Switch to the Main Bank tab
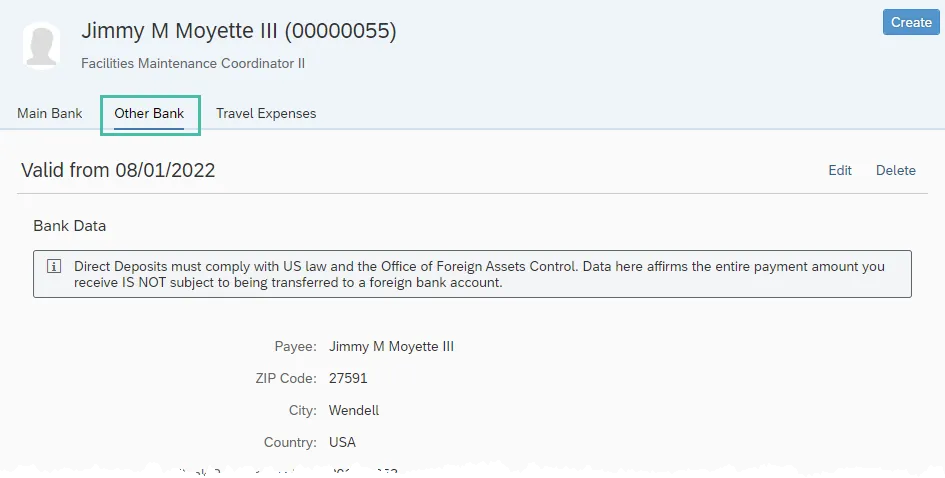This screenshot has width=945, height=478. pos(49,113)
